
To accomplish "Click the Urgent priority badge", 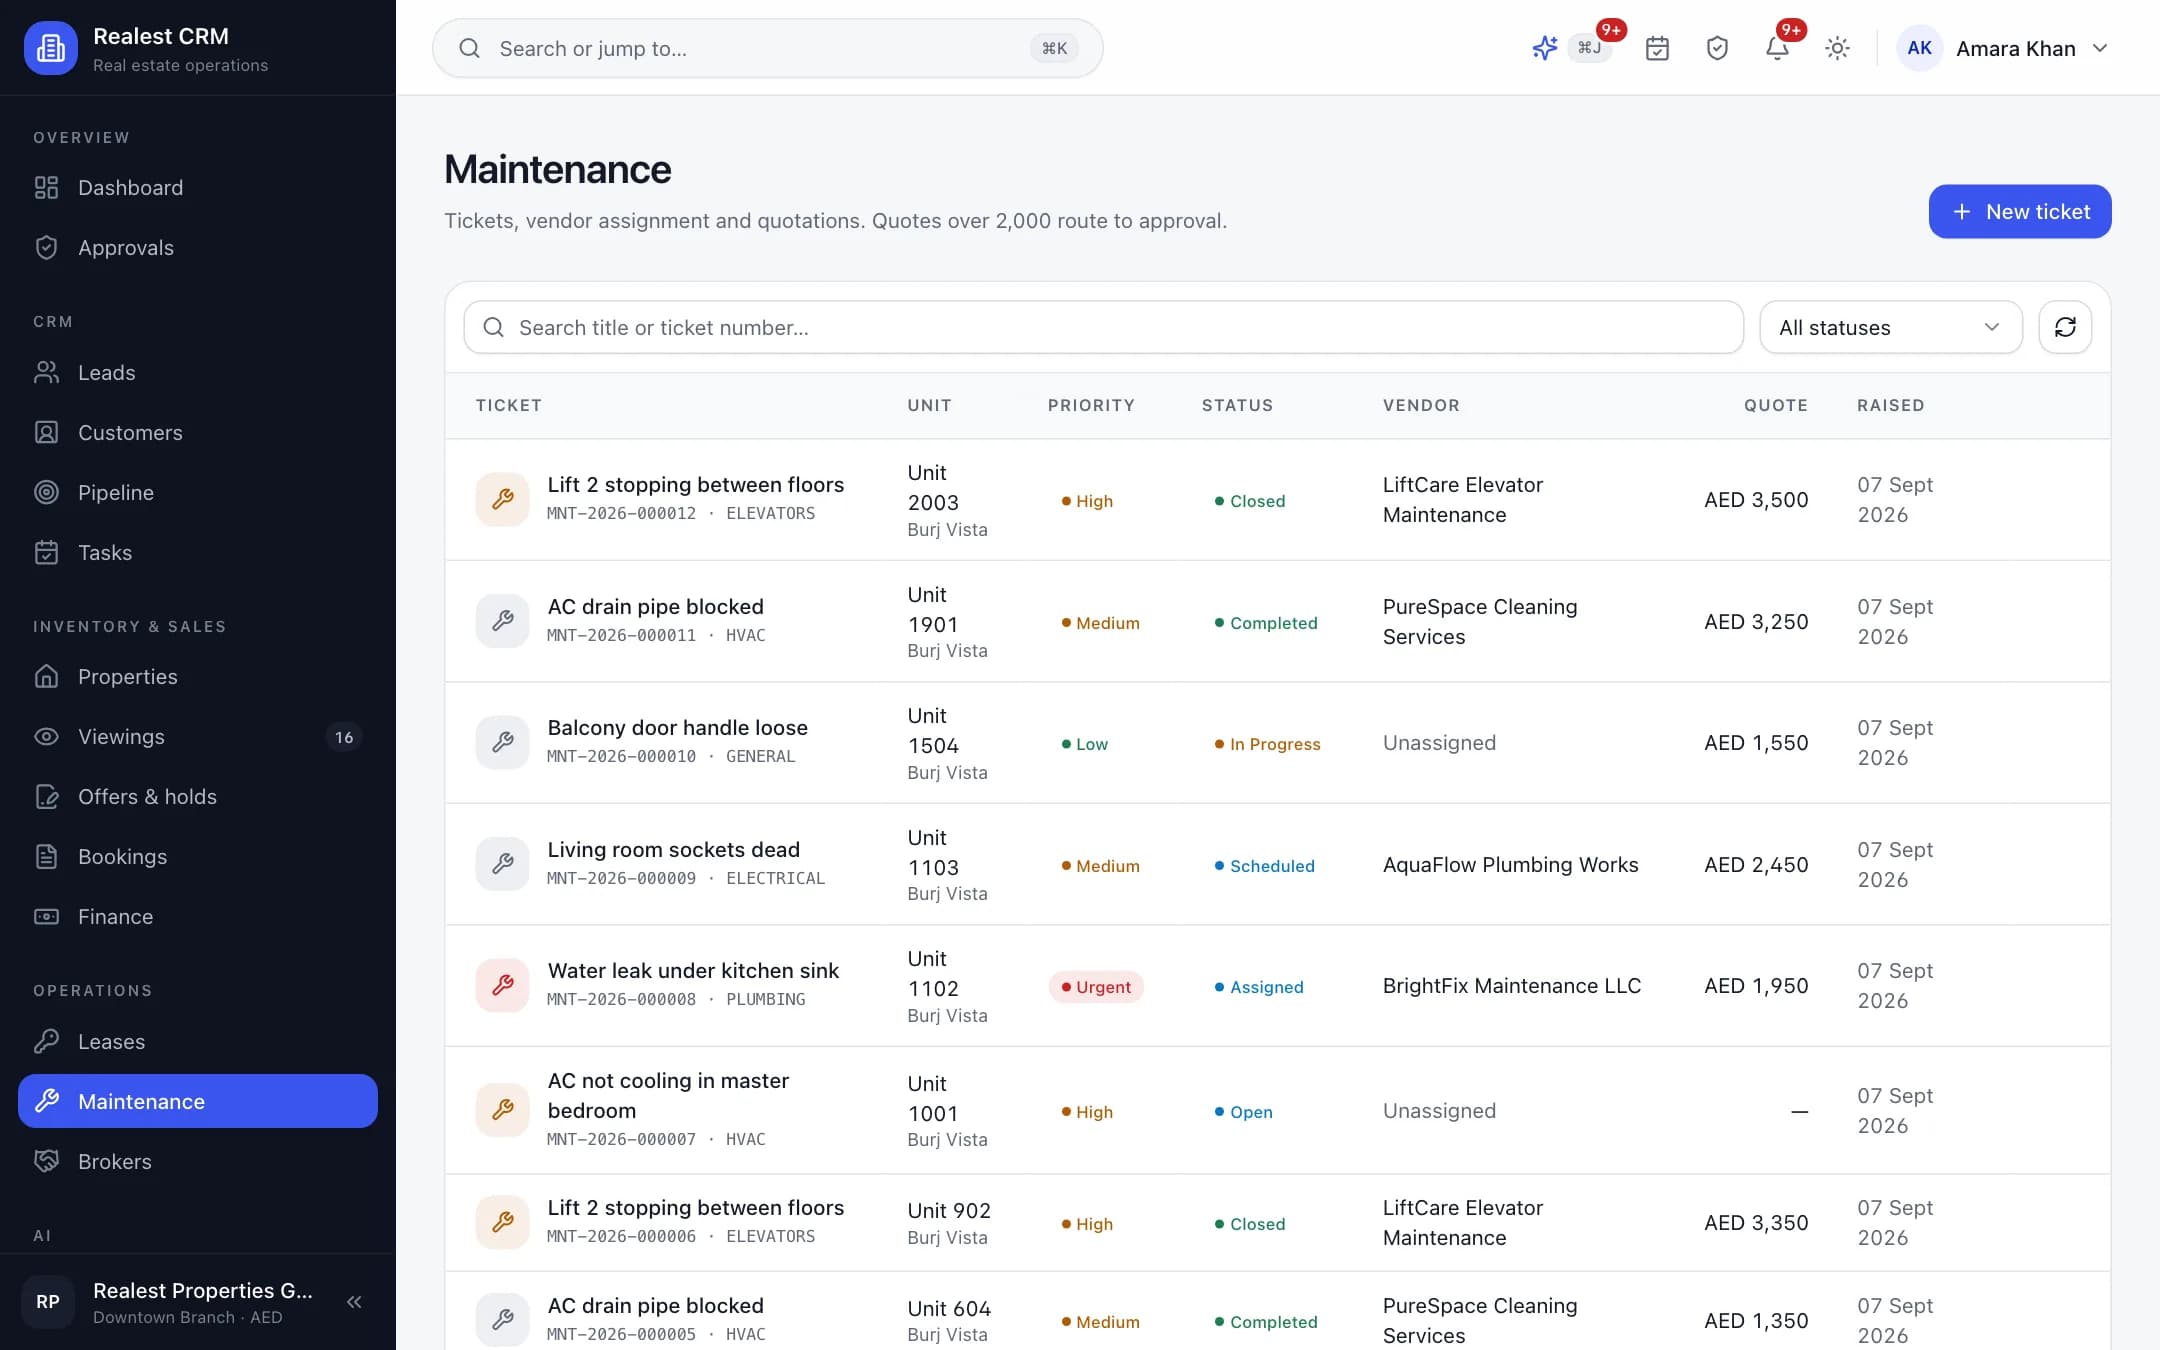I will point(1096,987).
